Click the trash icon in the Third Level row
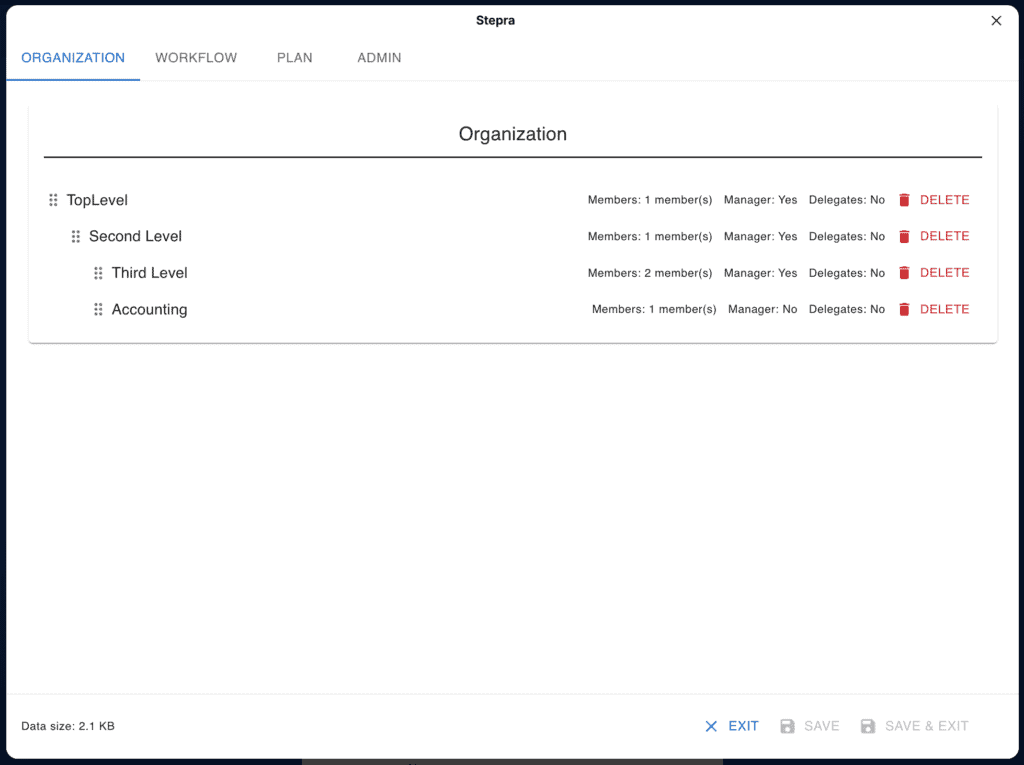The height and width of the screenshot is (765, 1024). pyautogui.click(x=904, y=273)
